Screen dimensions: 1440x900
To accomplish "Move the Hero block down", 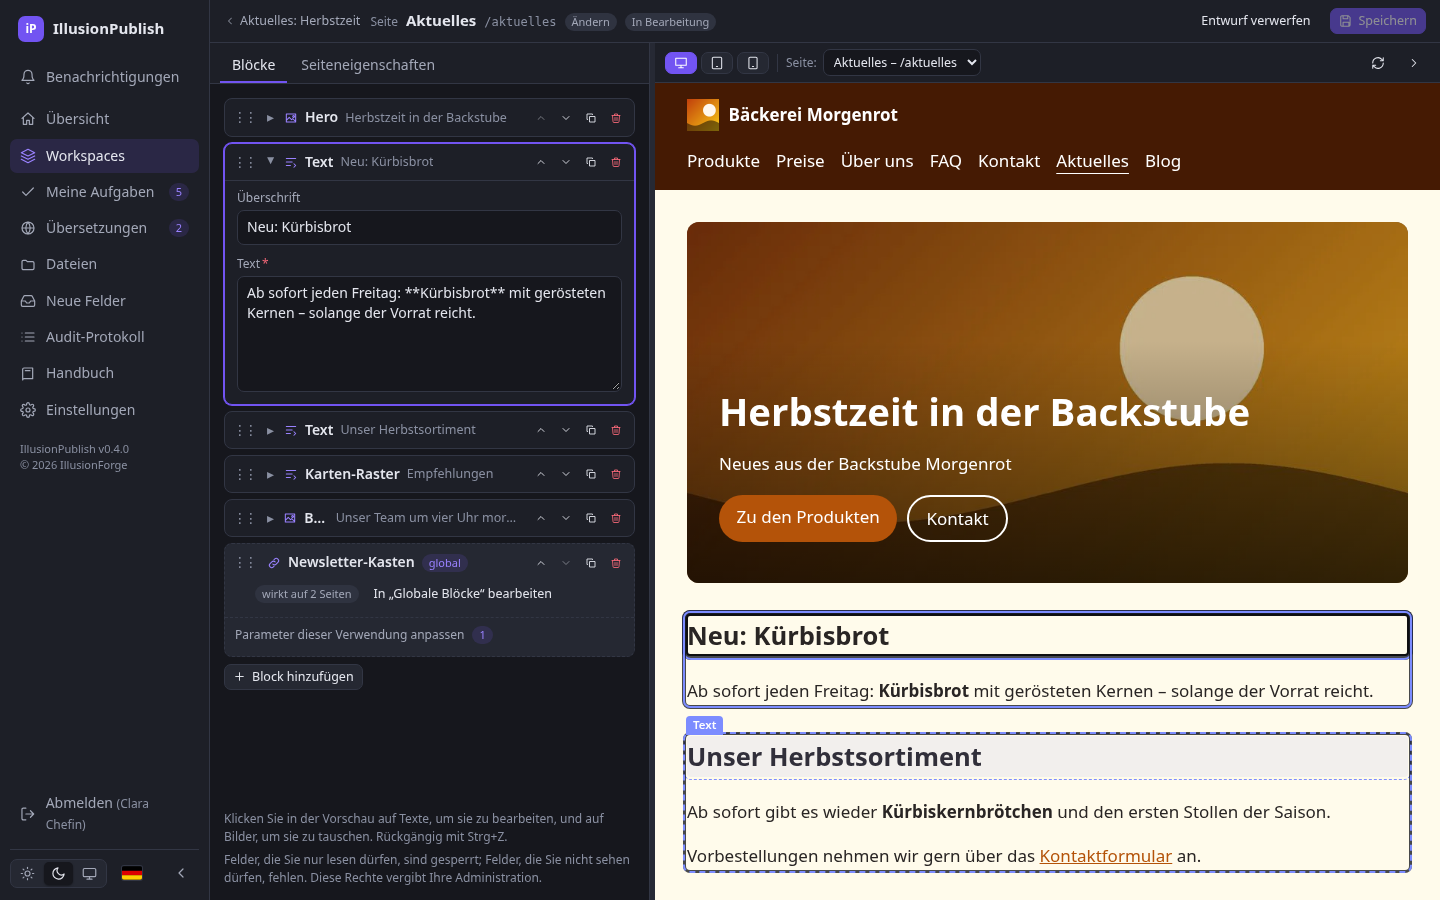I will [566, 118].
